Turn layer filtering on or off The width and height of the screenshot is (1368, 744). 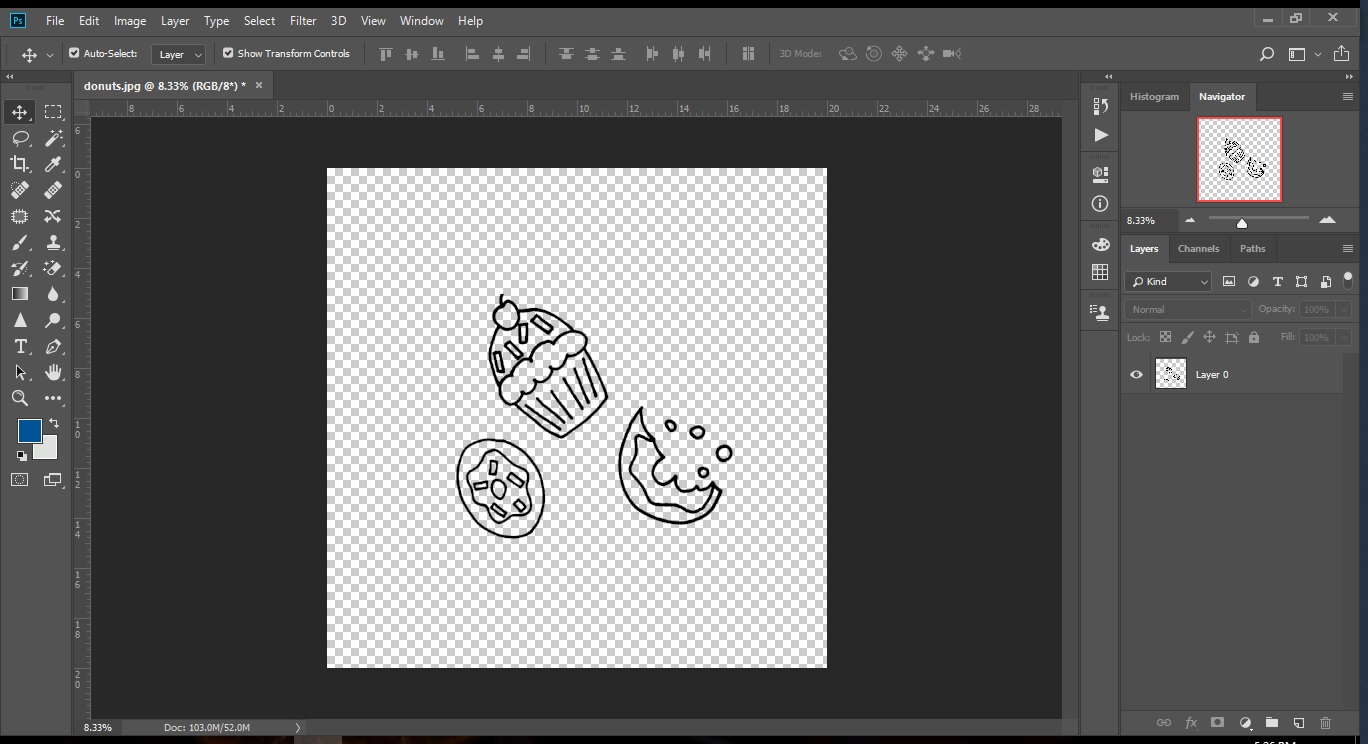1348,279
